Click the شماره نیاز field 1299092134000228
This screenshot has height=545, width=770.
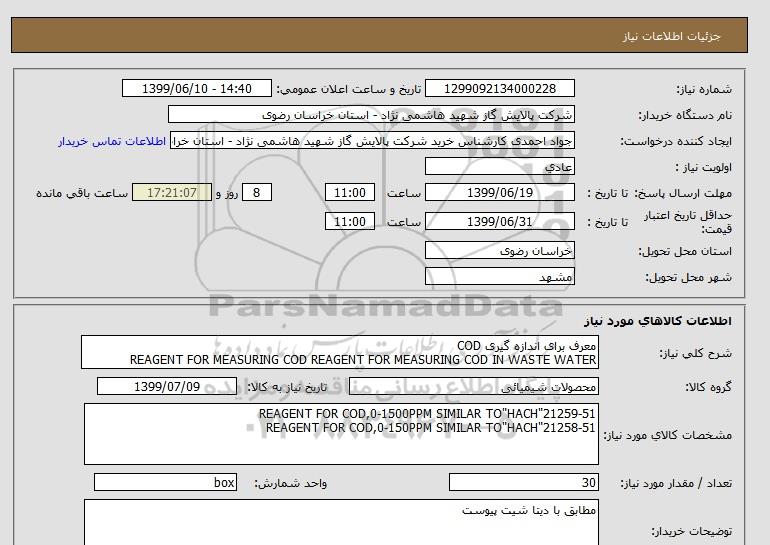tap(500, 89)
